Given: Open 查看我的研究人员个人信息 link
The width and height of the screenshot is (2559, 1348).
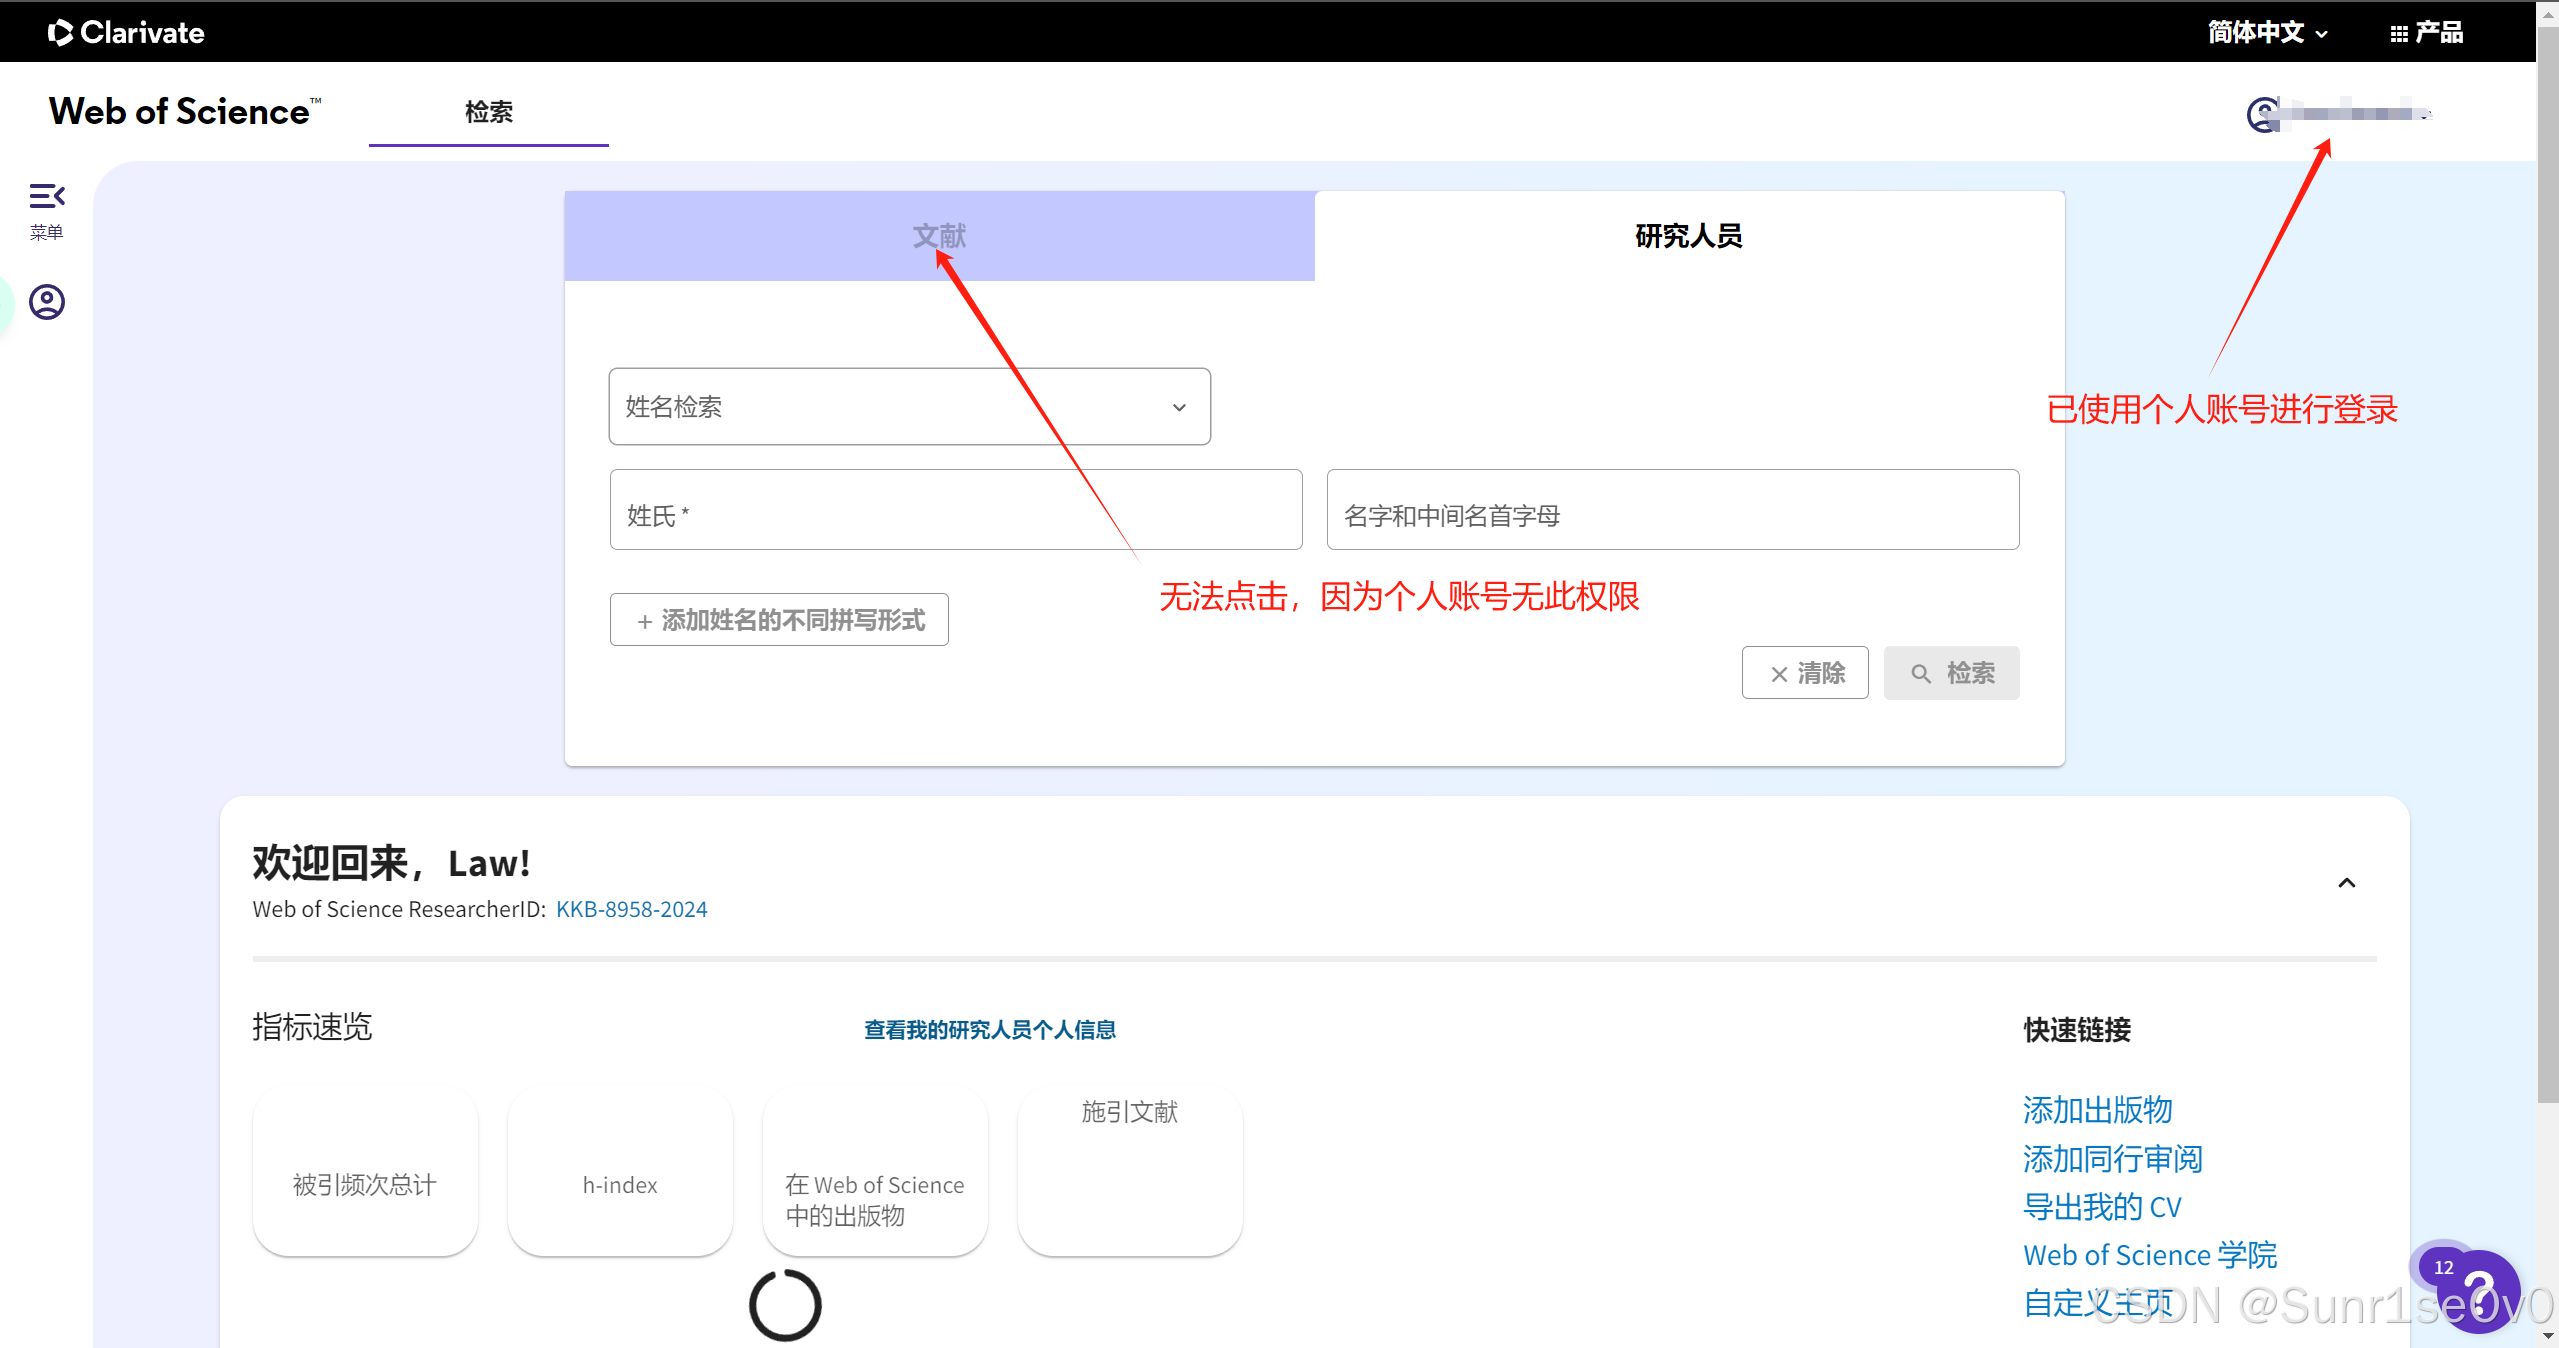Looking at the screenshot, I should click(x=989, y=1030).
